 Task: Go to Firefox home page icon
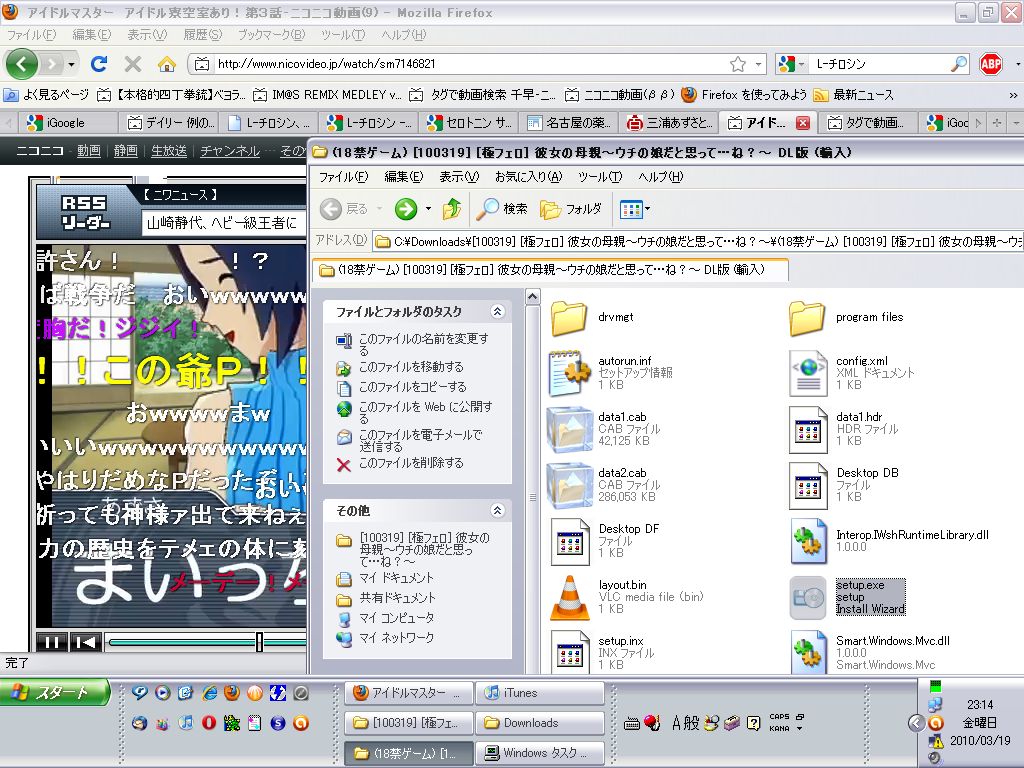(167, 64)
